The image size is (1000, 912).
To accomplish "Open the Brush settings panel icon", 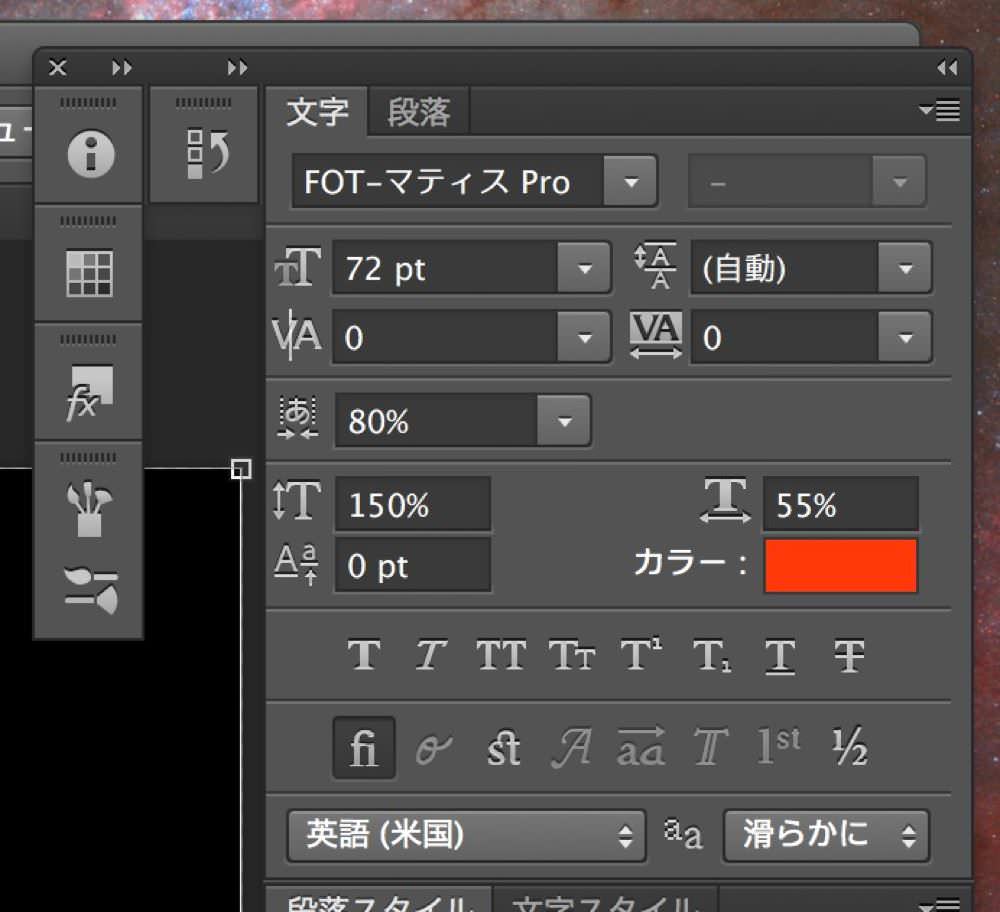I will pos(91,589).
